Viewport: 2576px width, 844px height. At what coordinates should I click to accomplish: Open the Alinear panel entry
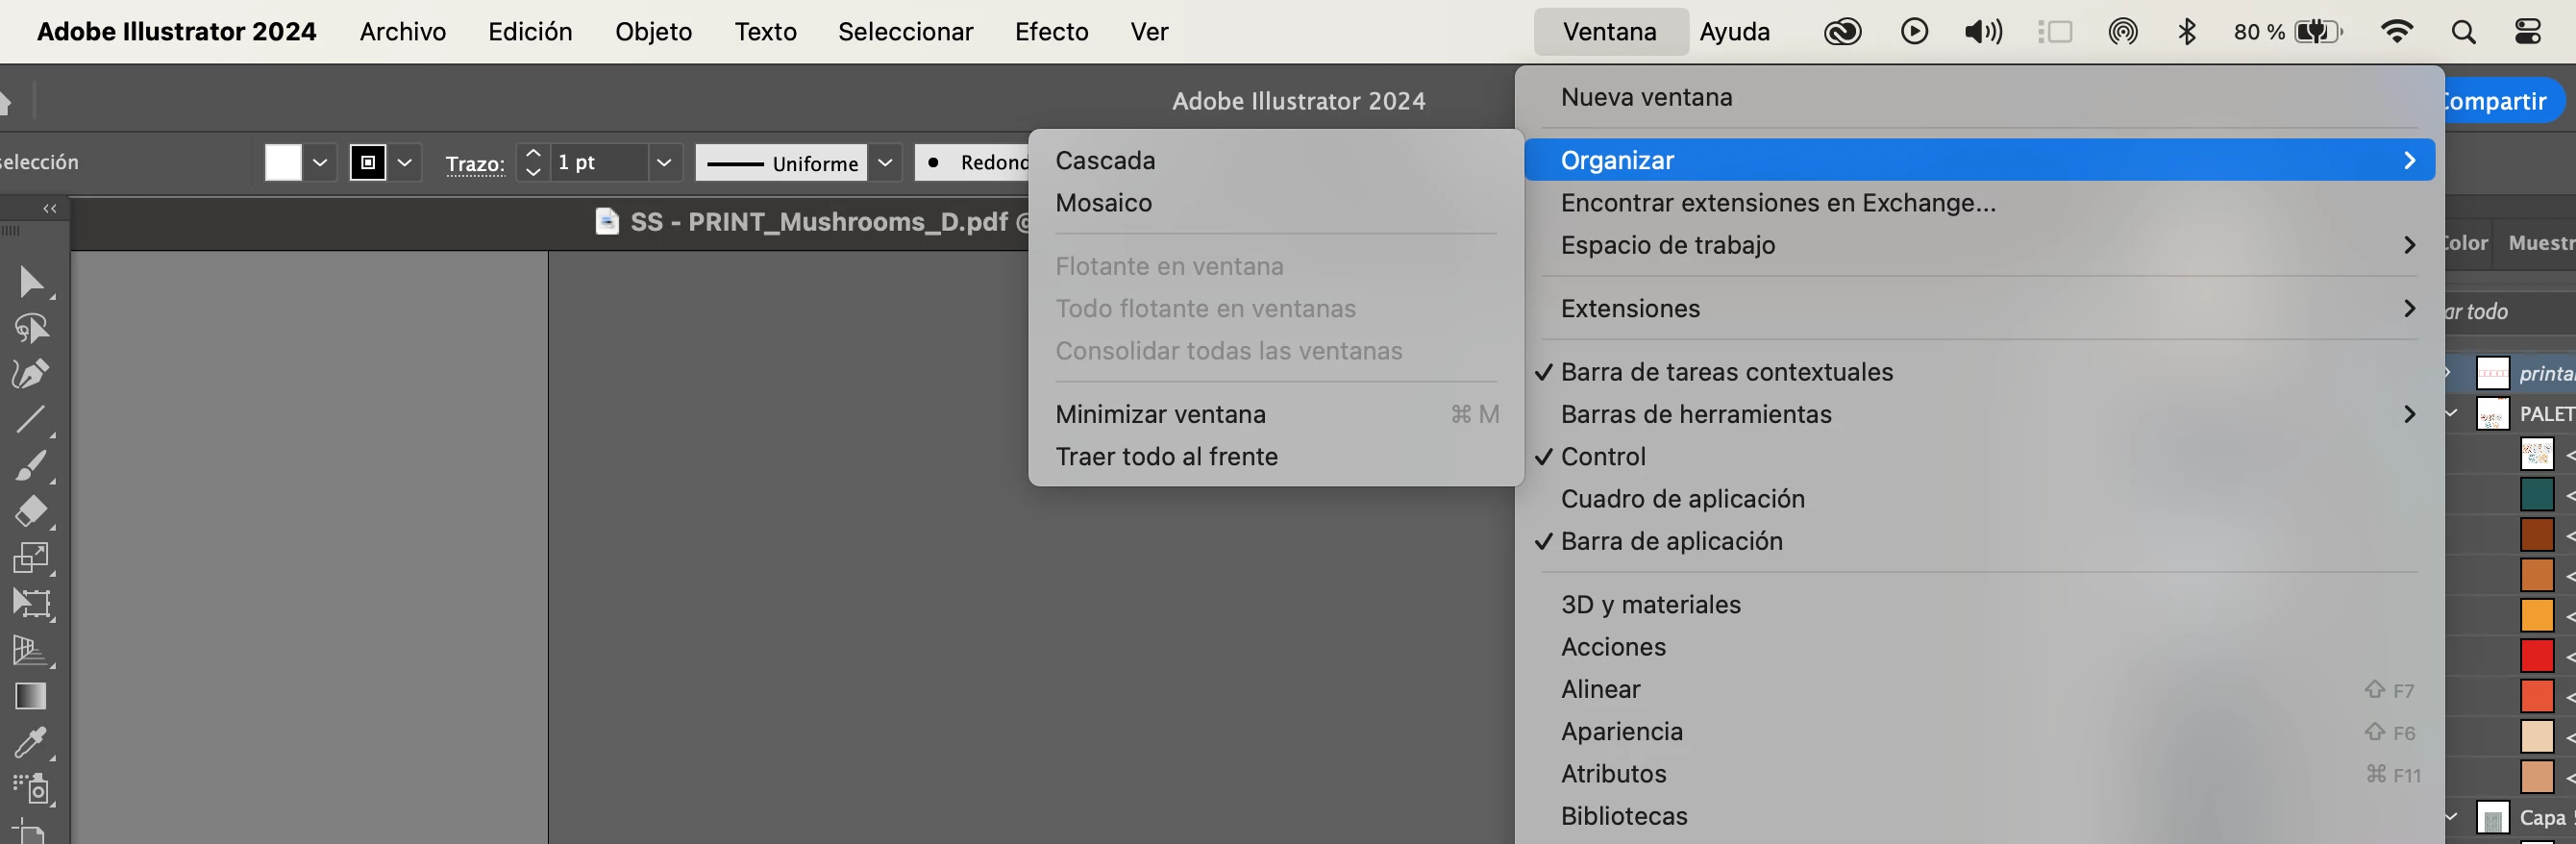point(1980,689)
